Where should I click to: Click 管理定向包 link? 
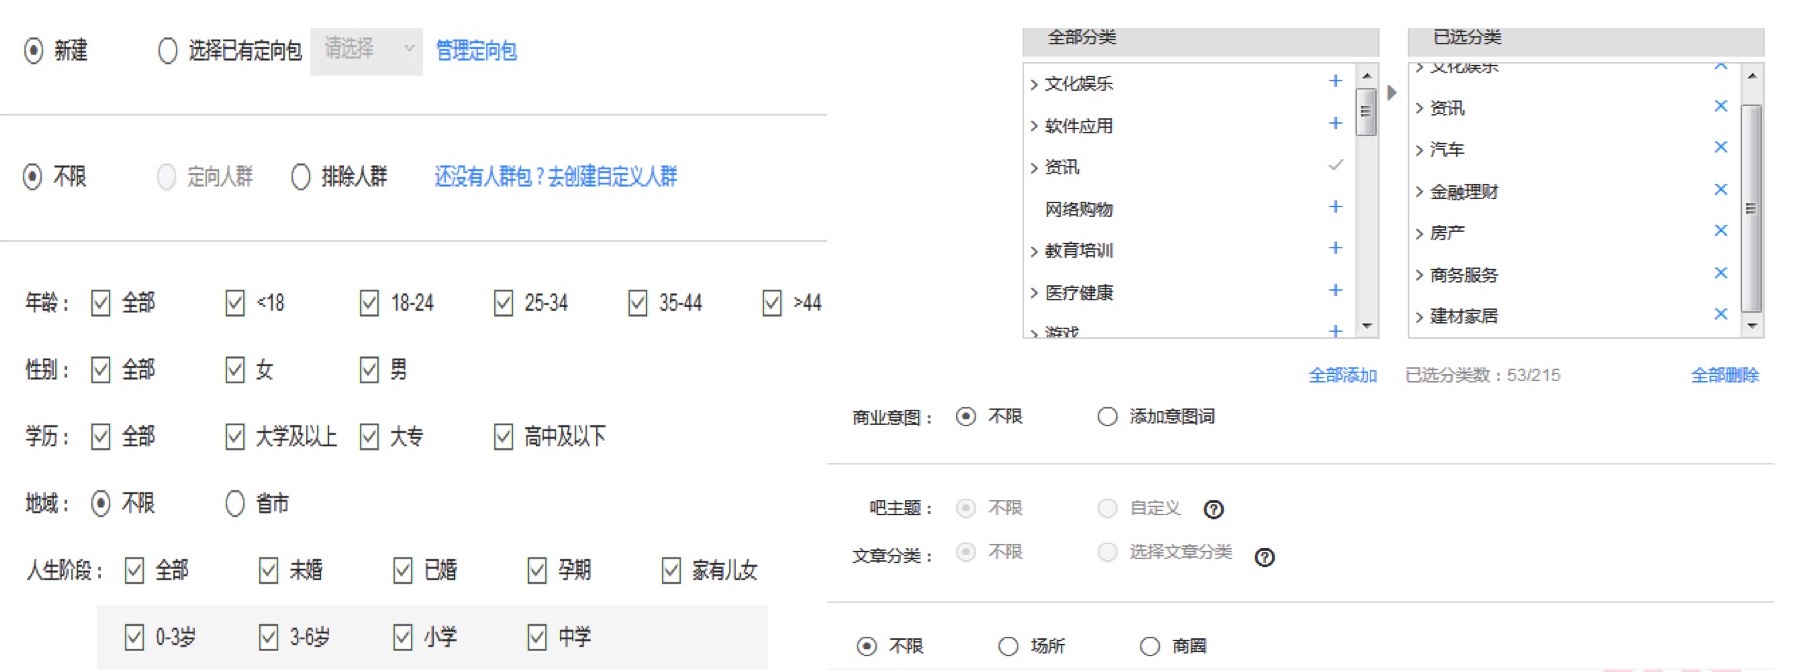(476, 51)
